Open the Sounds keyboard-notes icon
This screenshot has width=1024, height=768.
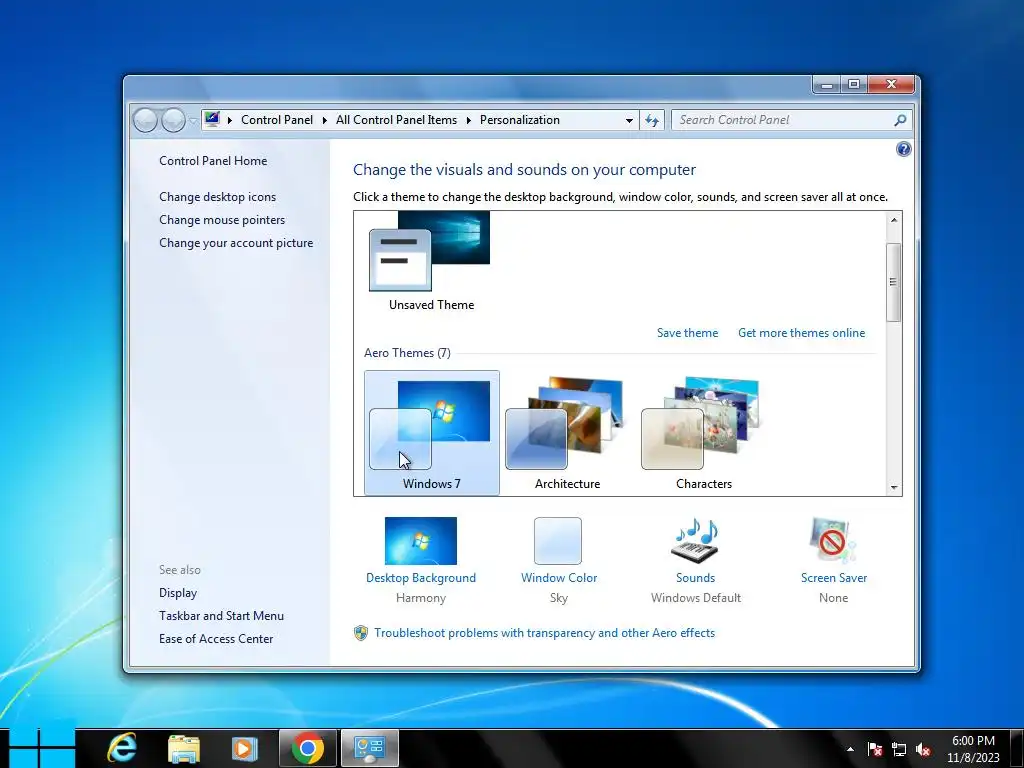[695, 541]
